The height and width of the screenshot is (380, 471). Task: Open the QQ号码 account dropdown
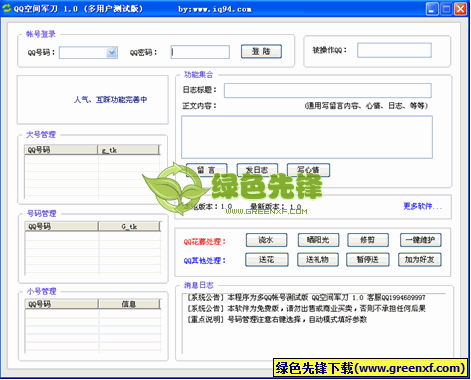pos(112,52)
